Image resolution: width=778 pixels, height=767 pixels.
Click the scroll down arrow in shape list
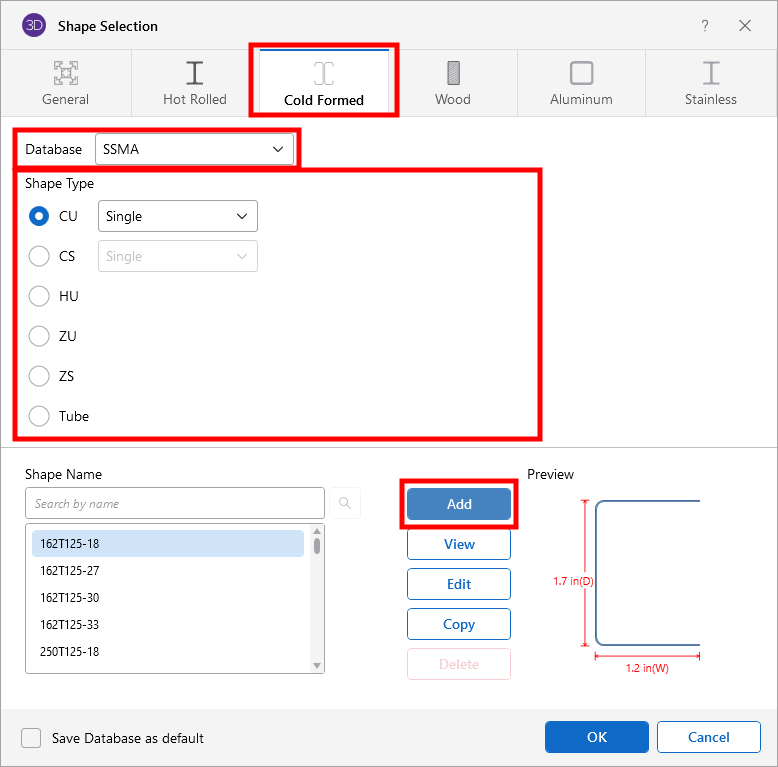317,665
